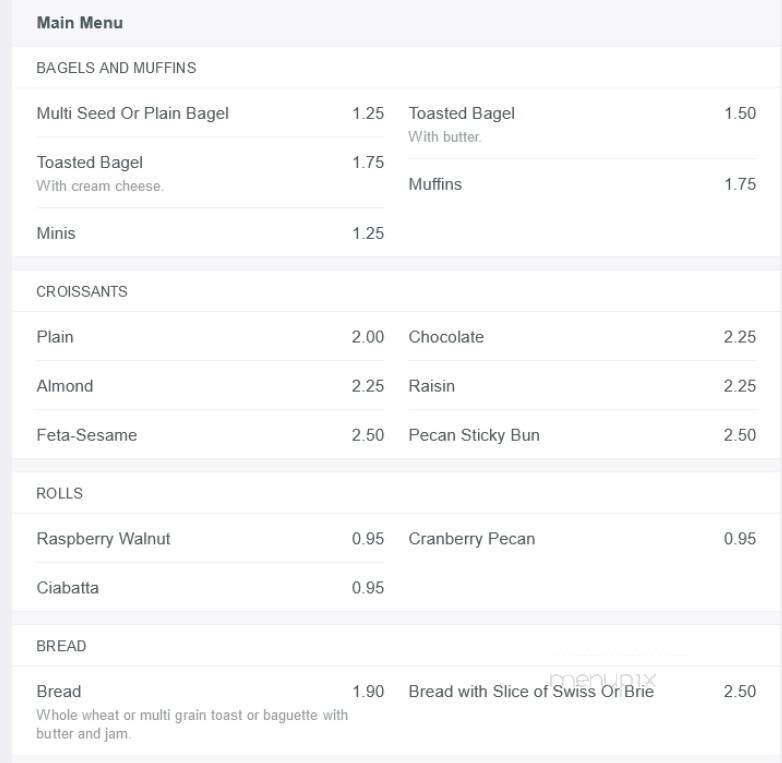Viewport: 782px width, 763px height.
Task: Choose the Raisin croissant item
Action: click(432, 386)
